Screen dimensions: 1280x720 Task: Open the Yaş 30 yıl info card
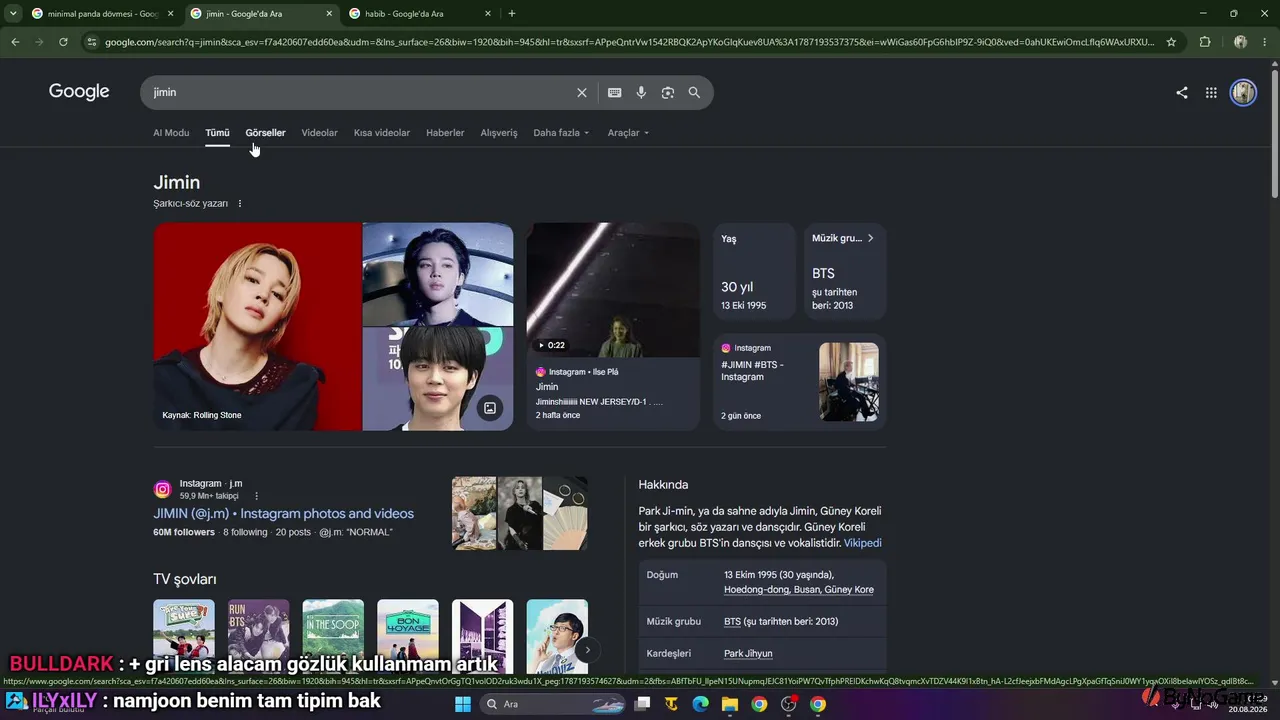[754, 271]
